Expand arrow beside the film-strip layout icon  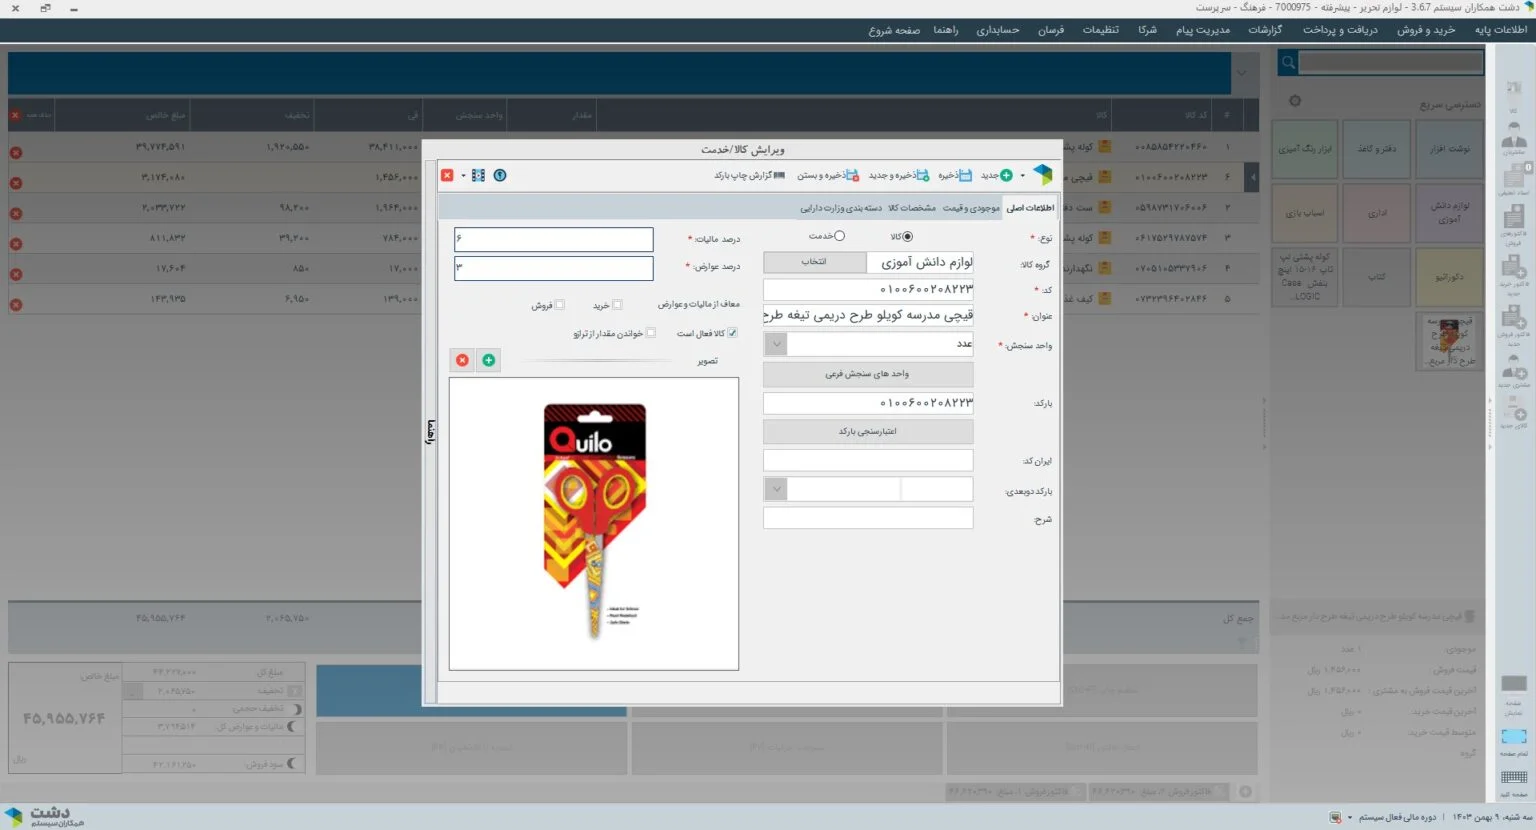(463, 176)
